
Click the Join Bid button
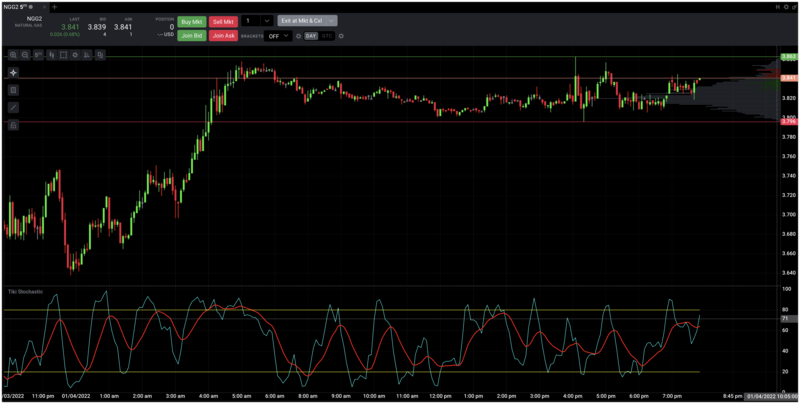[192, 36]
